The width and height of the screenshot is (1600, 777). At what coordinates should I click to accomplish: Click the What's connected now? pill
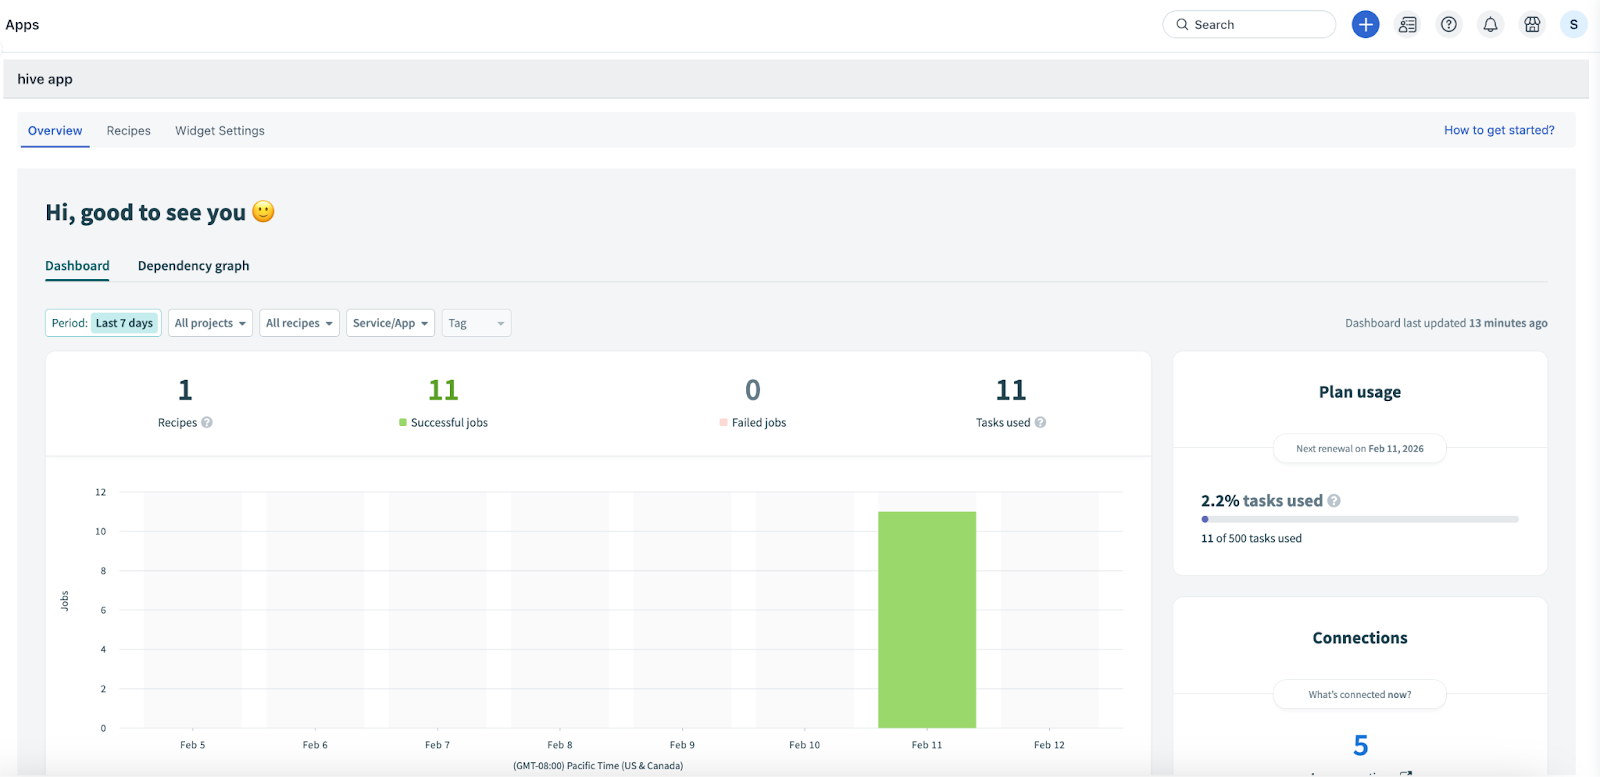click(x=1360, y=694)
